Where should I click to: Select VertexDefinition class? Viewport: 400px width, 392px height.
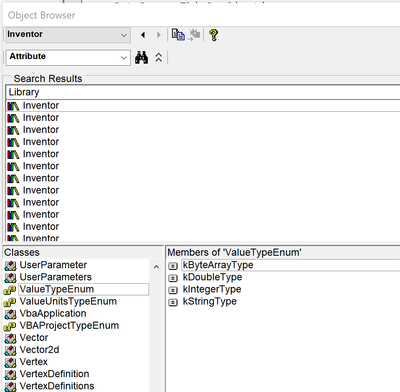54,374
